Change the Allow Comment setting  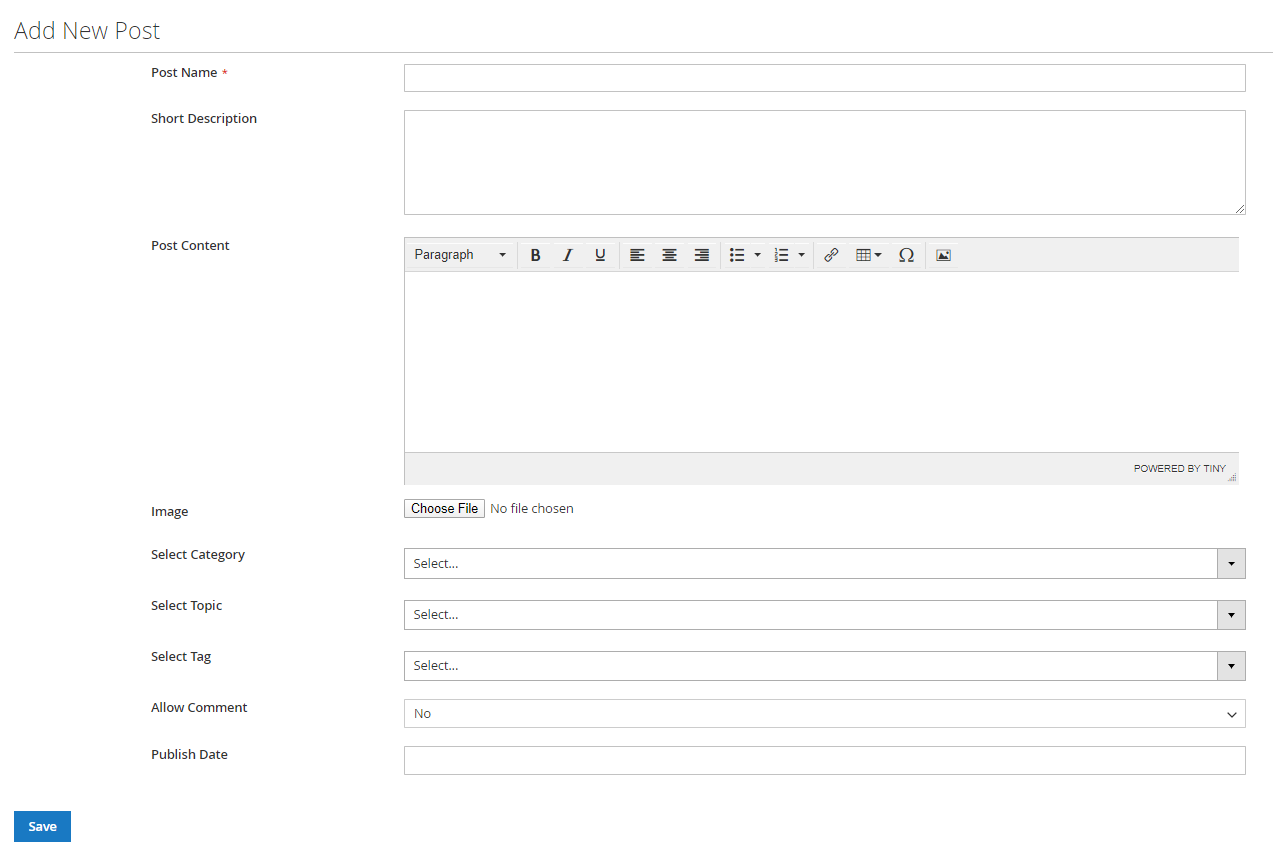[824, 714]
